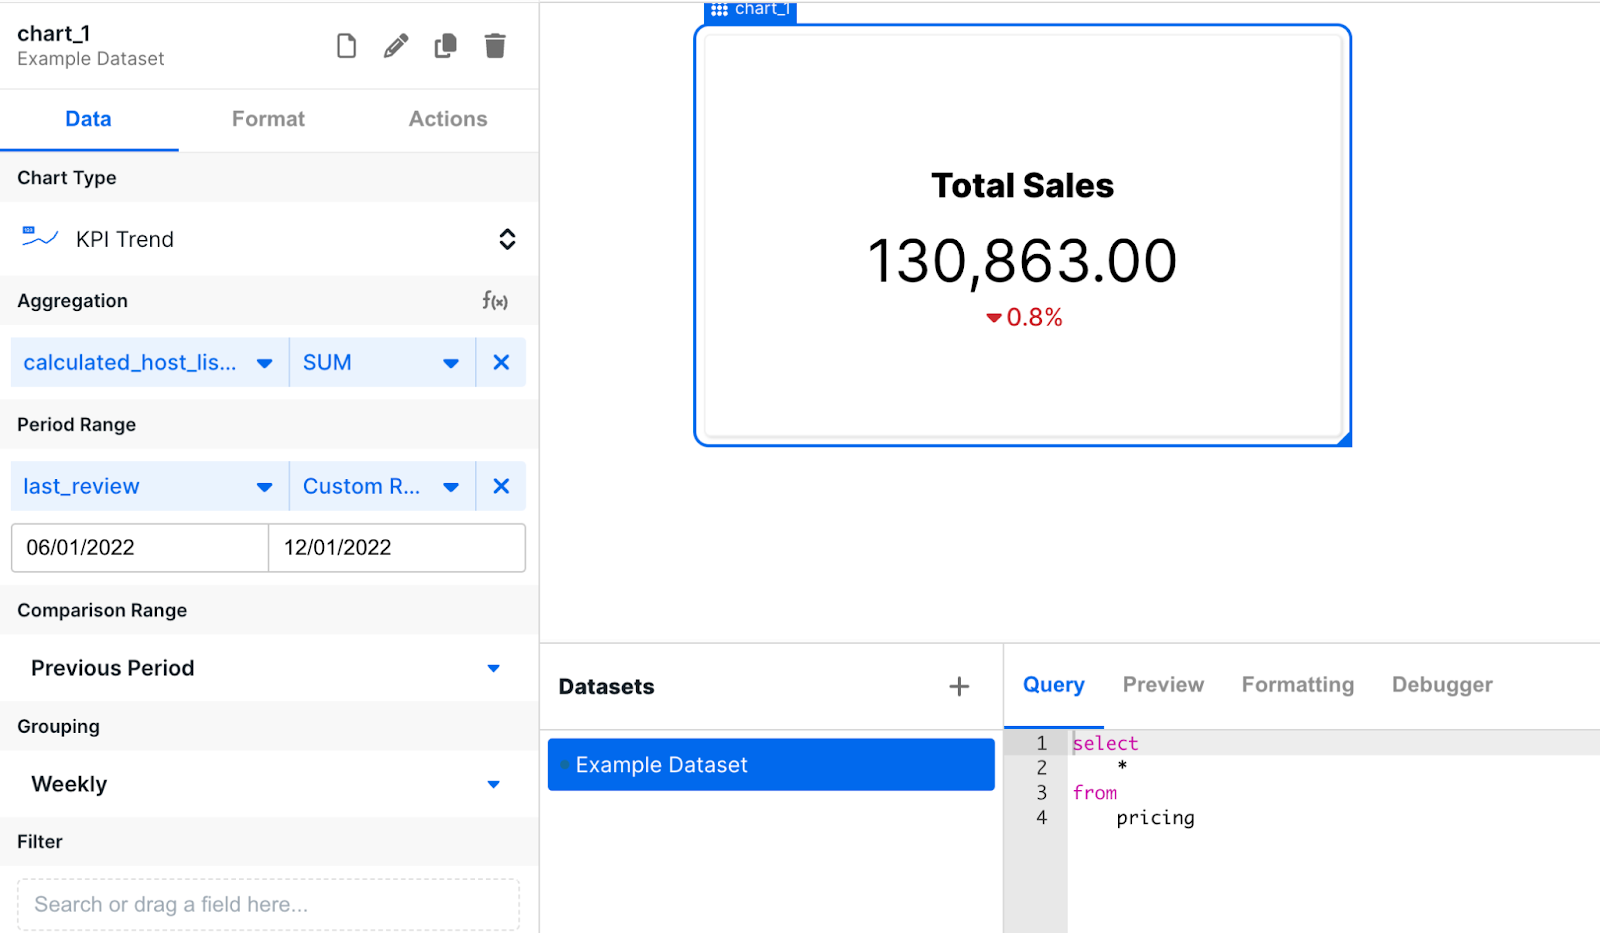This screenshot has height=933, width=1600.
Task: Delete chart_1 with the trash icon
Action: [x=495, y=45]
